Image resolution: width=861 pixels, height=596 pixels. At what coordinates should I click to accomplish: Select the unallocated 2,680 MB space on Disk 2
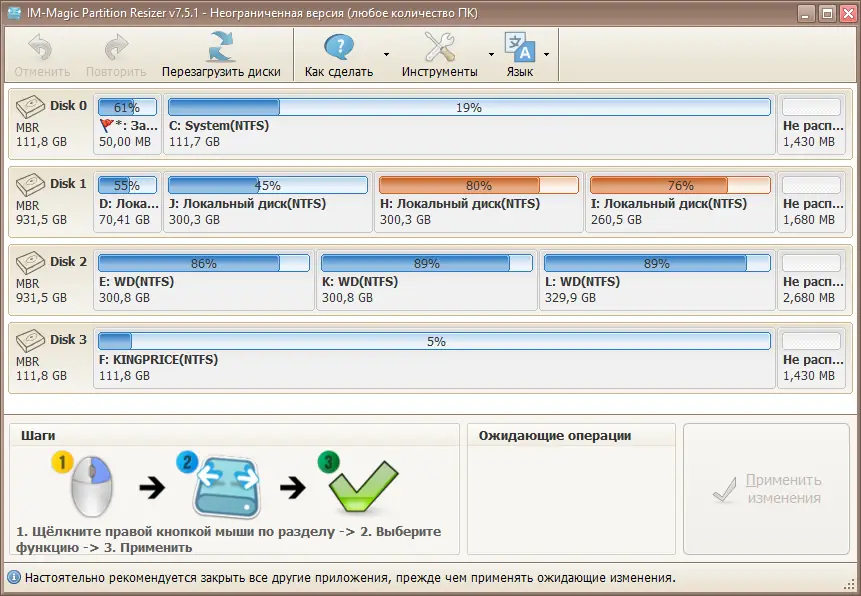[811, 280]
